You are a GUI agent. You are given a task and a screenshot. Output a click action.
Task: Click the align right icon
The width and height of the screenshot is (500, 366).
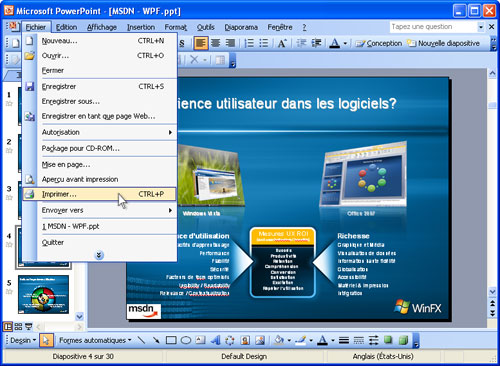tap(230, 43)
